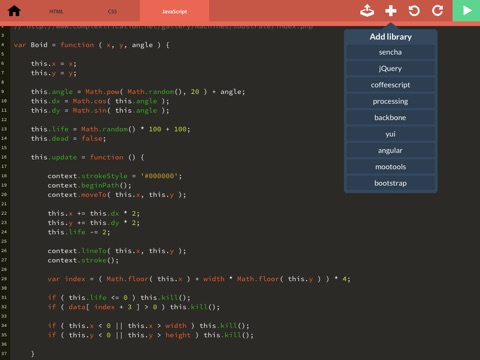This screenshot has height=360, width=480.
Task: Add the jQuery library
Action: (390, 69)
